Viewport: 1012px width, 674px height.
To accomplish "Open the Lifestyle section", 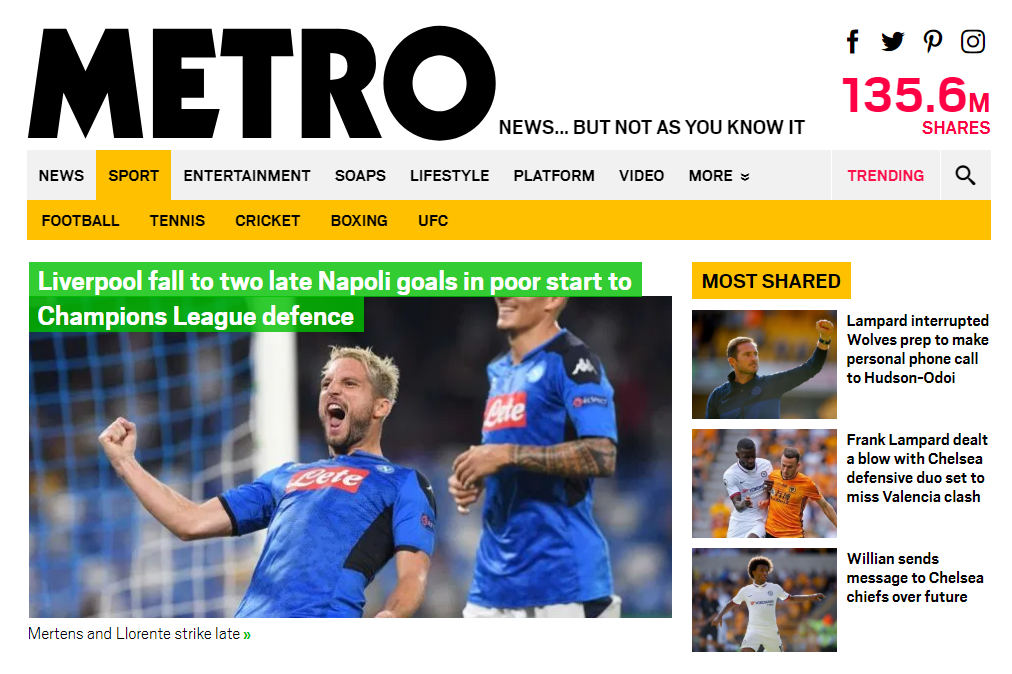I will (449, 176).
